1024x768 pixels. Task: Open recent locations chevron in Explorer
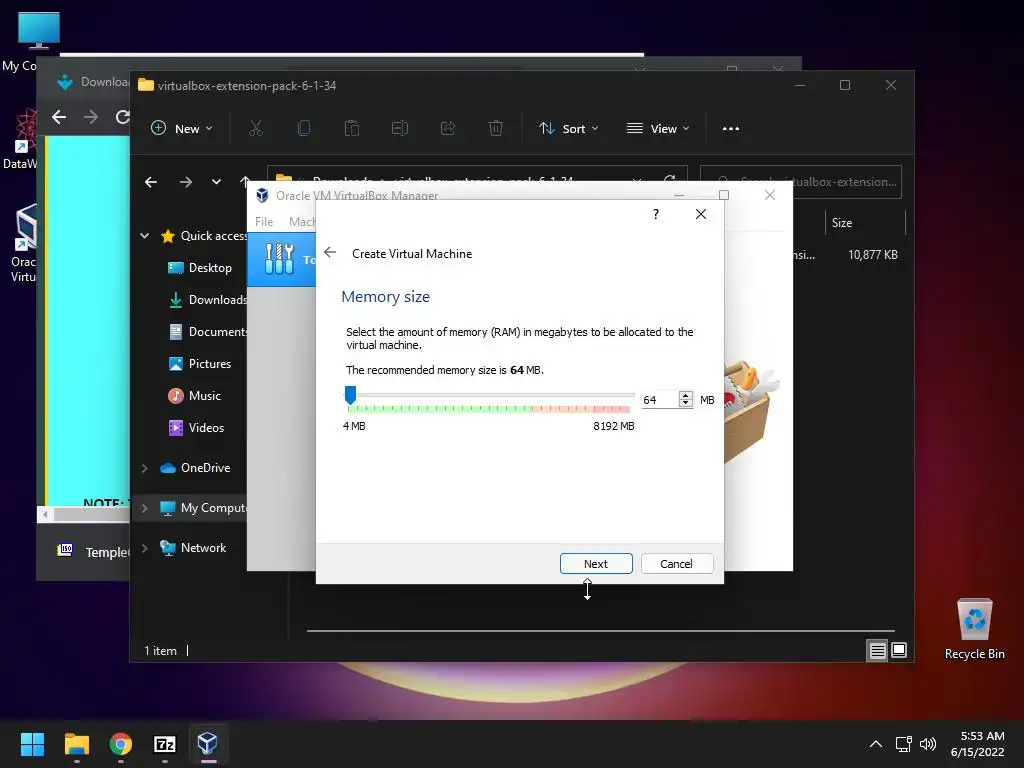(216, 182)
